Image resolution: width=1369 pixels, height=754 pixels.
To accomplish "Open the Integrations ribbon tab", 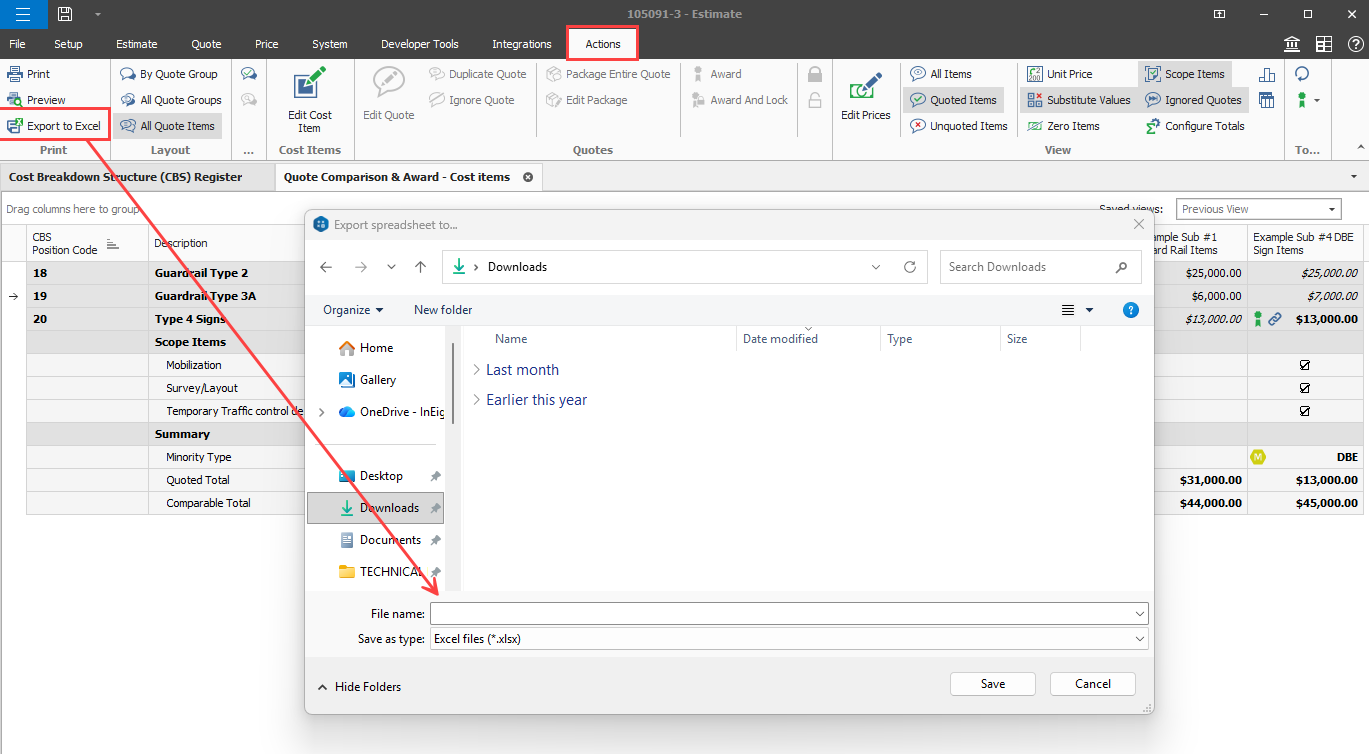I will point(521,44).
